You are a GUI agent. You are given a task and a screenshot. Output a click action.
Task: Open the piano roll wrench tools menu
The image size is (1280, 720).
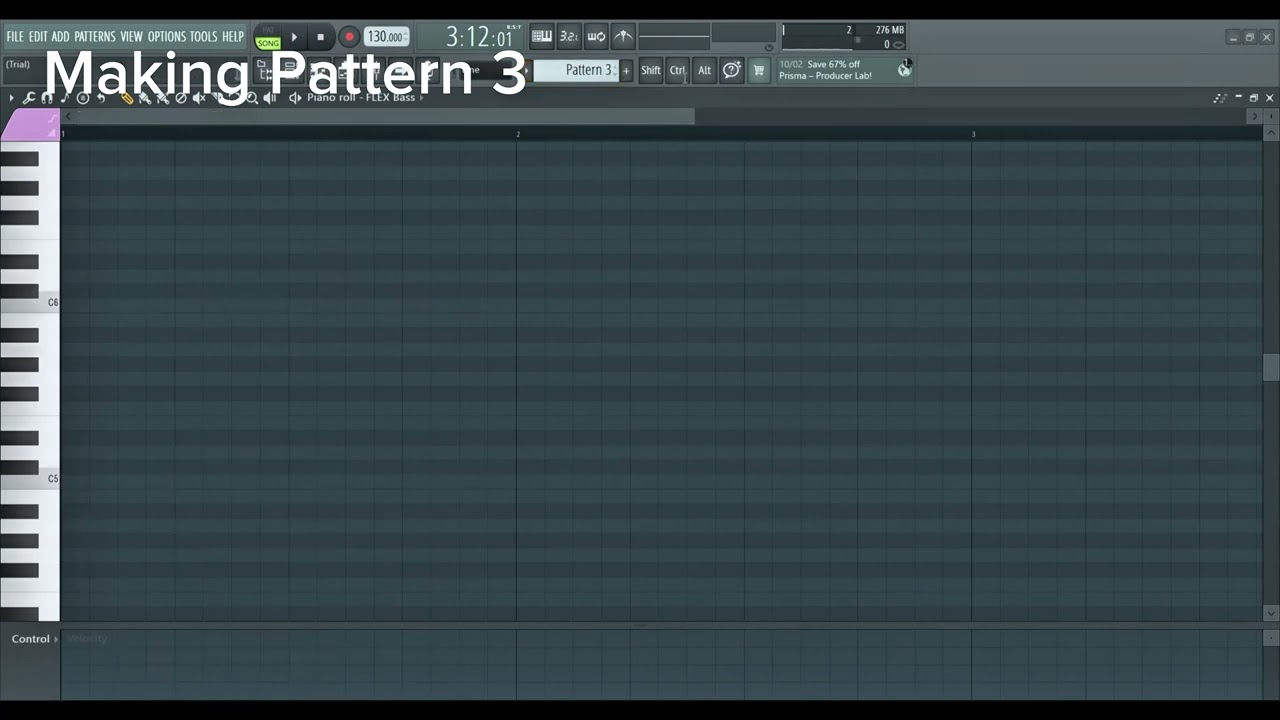pyautogui.click(x=29, y=98)
